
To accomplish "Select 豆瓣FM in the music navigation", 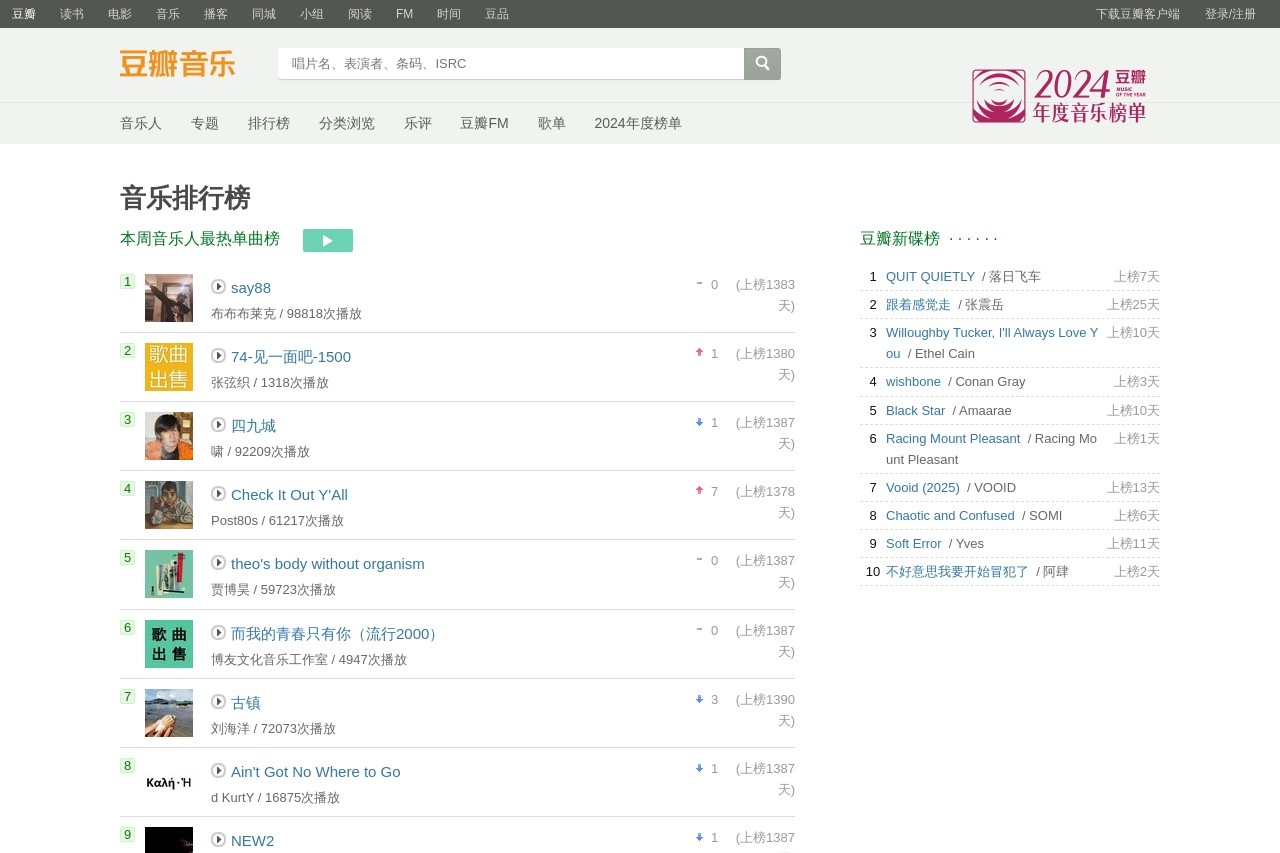I will (484, 123).
